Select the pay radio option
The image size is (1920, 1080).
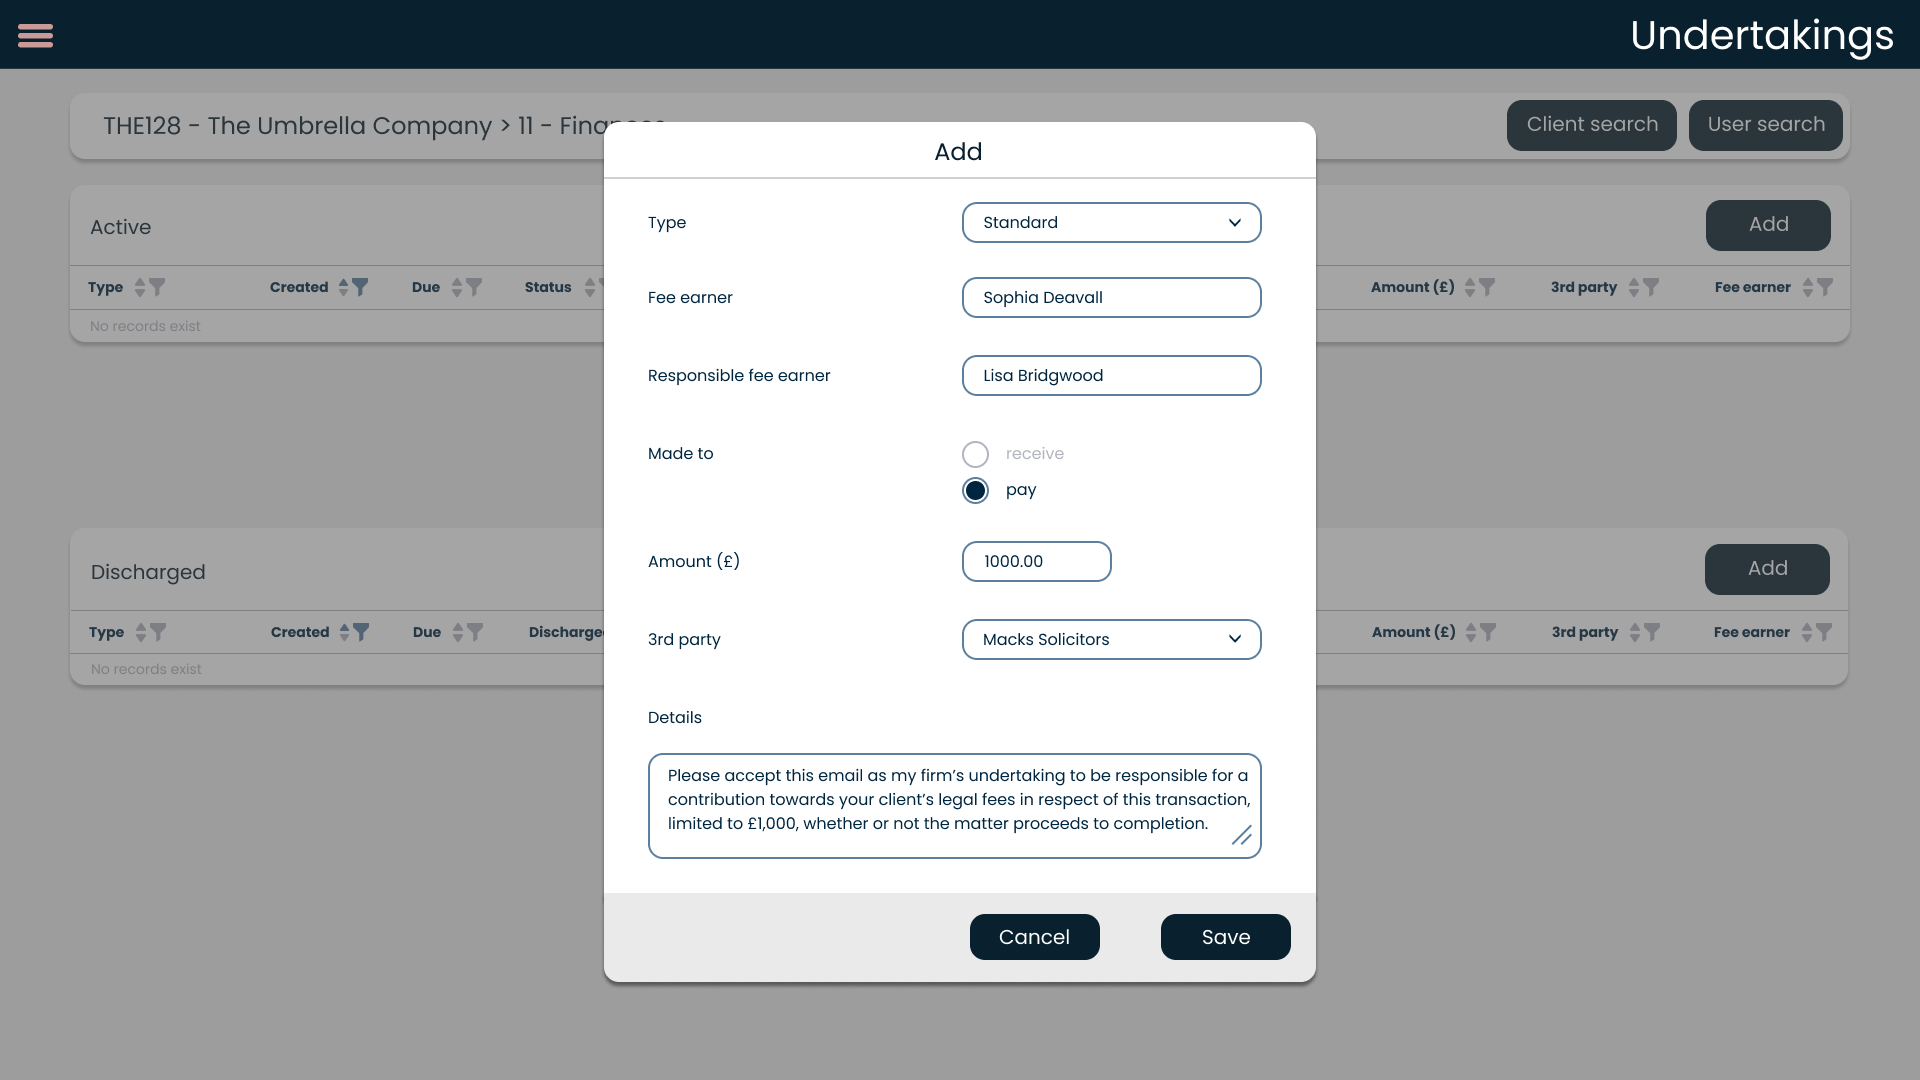[975, 490]
